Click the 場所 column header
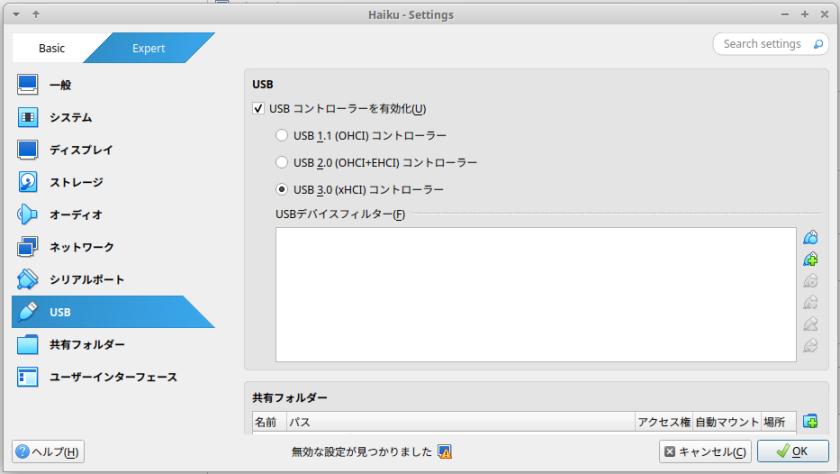The width and height of the screenshot is (840, 474). click(778, 422)
